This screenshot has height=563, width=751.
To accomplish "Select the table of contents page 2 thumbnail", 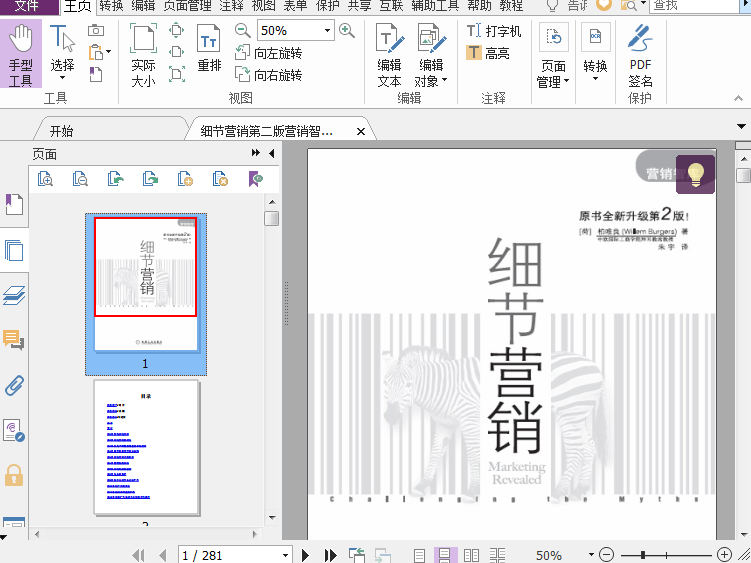I will 146,448.
